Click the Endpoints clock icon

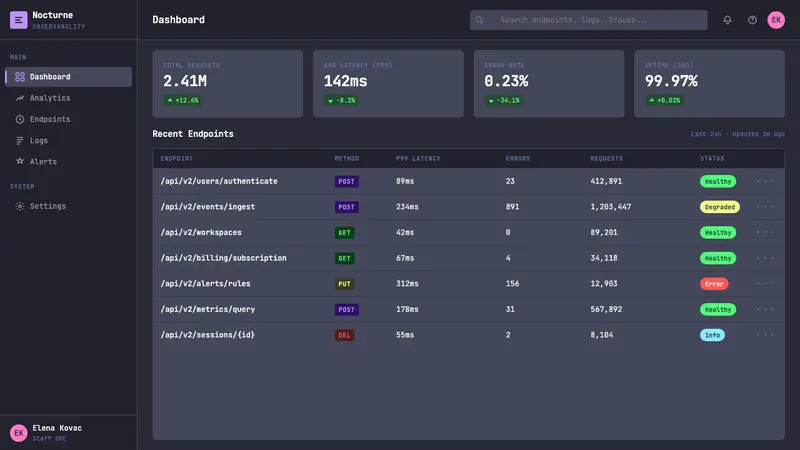(x=20, y=119)
